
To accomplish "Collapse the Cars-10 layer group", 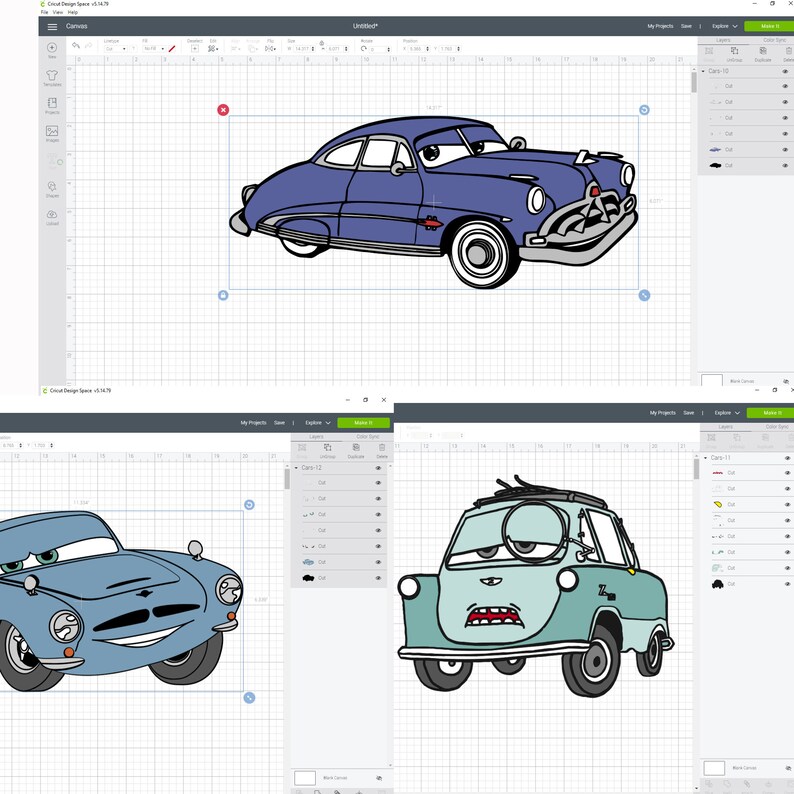I will click(x=703, y=71).
